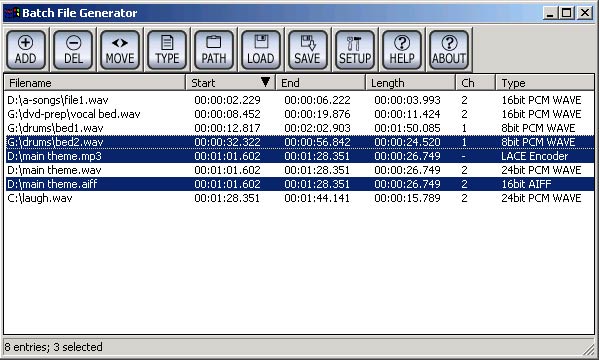
Task: Click the LOAD toolbar button
Action: (x=261, y=50)
